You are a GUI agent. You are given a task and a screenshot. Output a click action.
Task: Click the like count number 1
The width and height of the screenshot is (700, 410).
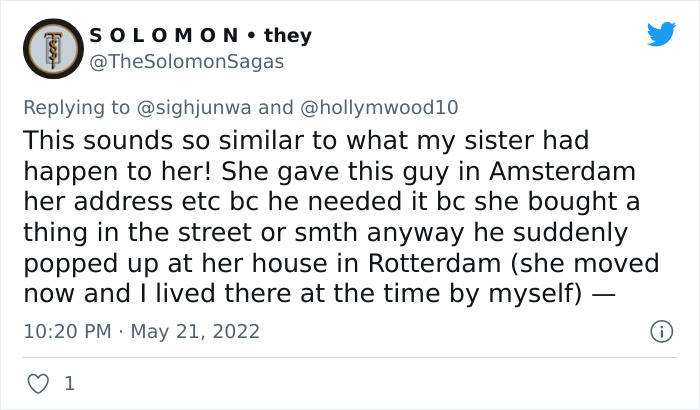[70, 383]
